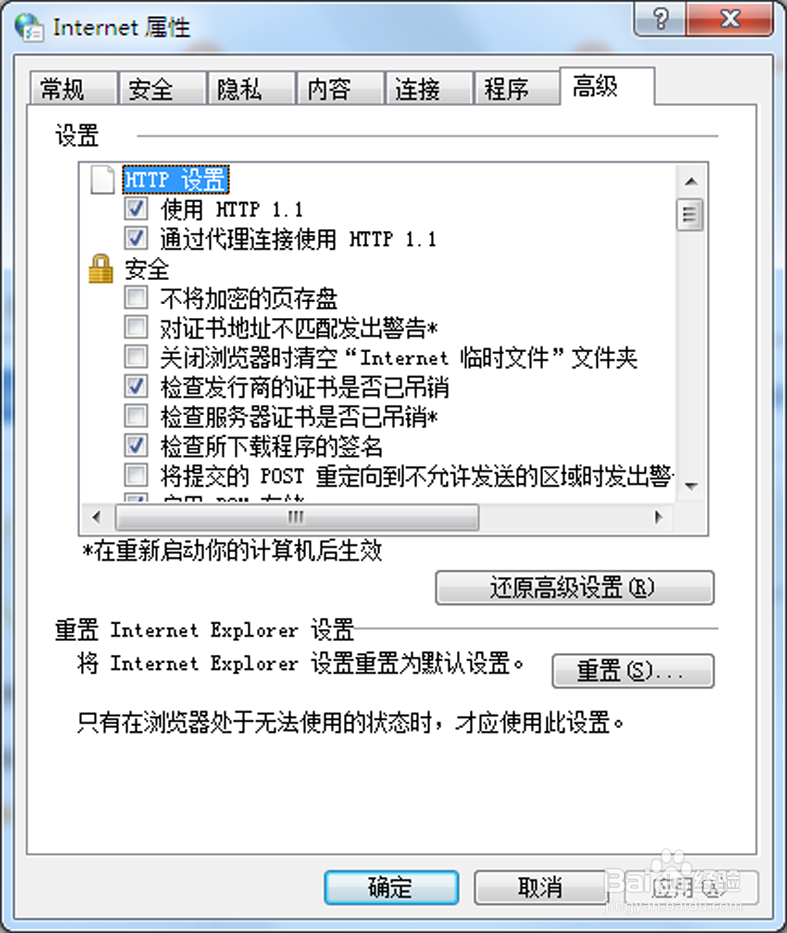Viewport: 787px width, 933px height.
Task: Click the 重置(S)... button
Action: [x=632, y=671]
